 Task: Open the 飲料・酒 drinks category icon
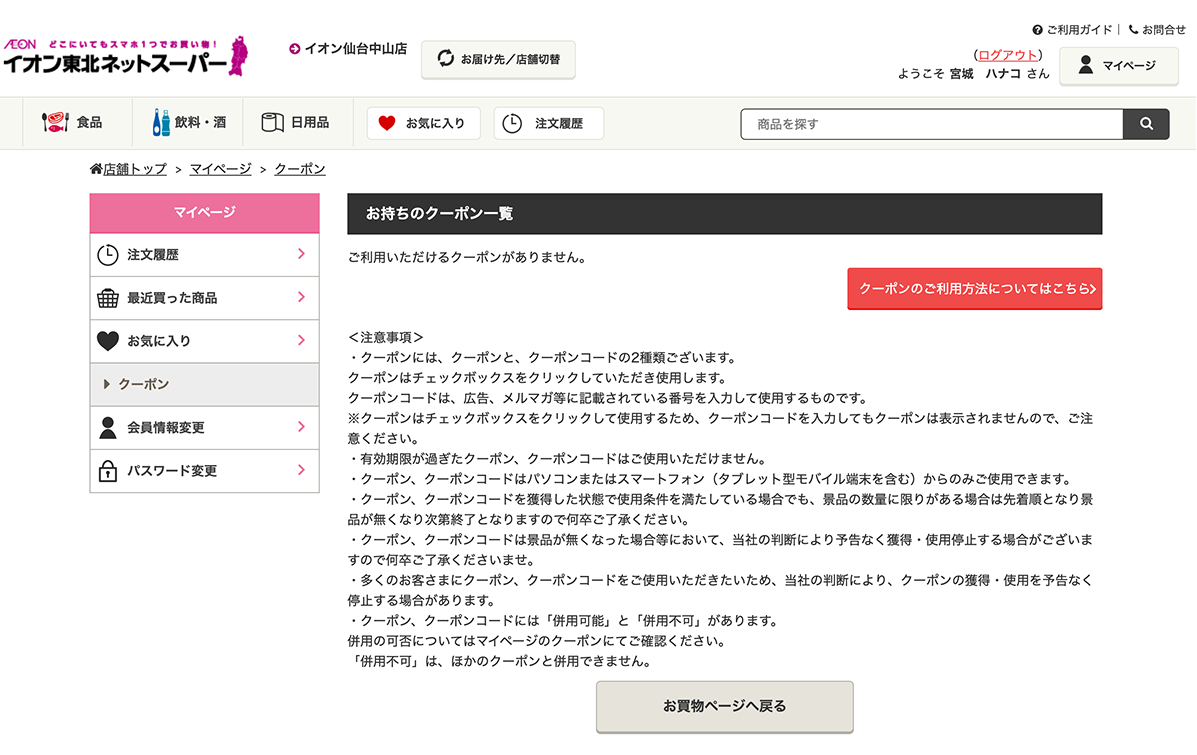[x=161, y=123]
